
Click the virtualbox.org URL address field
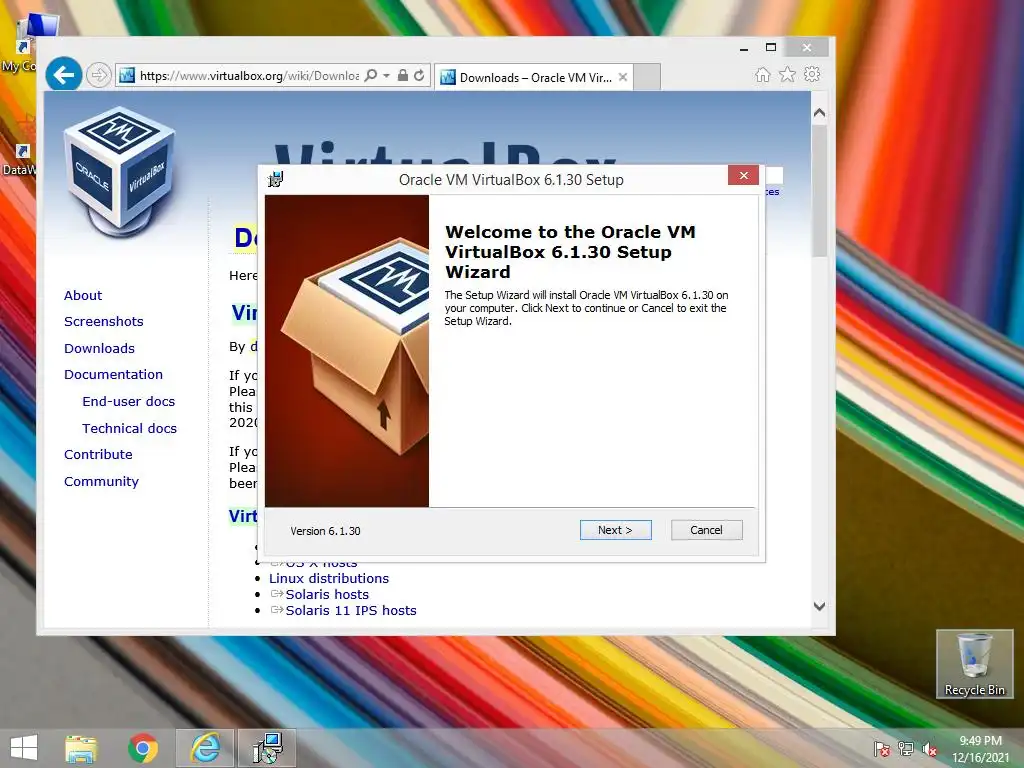click(x=249, y=76)
